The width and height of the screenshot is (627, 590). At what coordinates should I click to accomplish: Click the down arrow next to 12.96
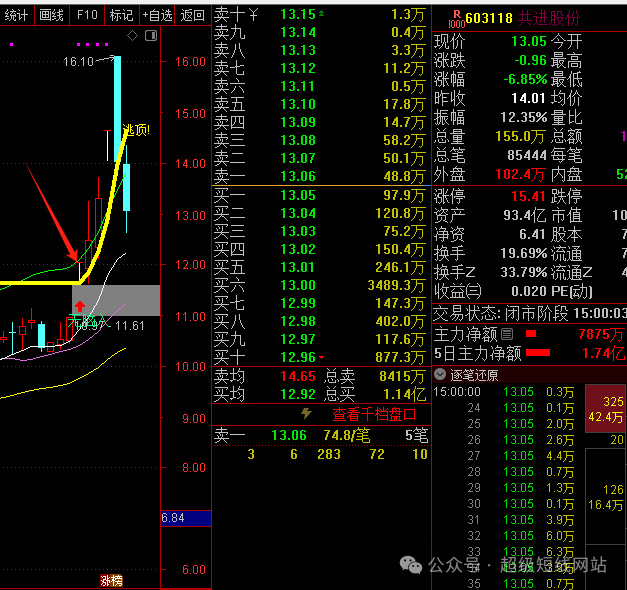321,358
